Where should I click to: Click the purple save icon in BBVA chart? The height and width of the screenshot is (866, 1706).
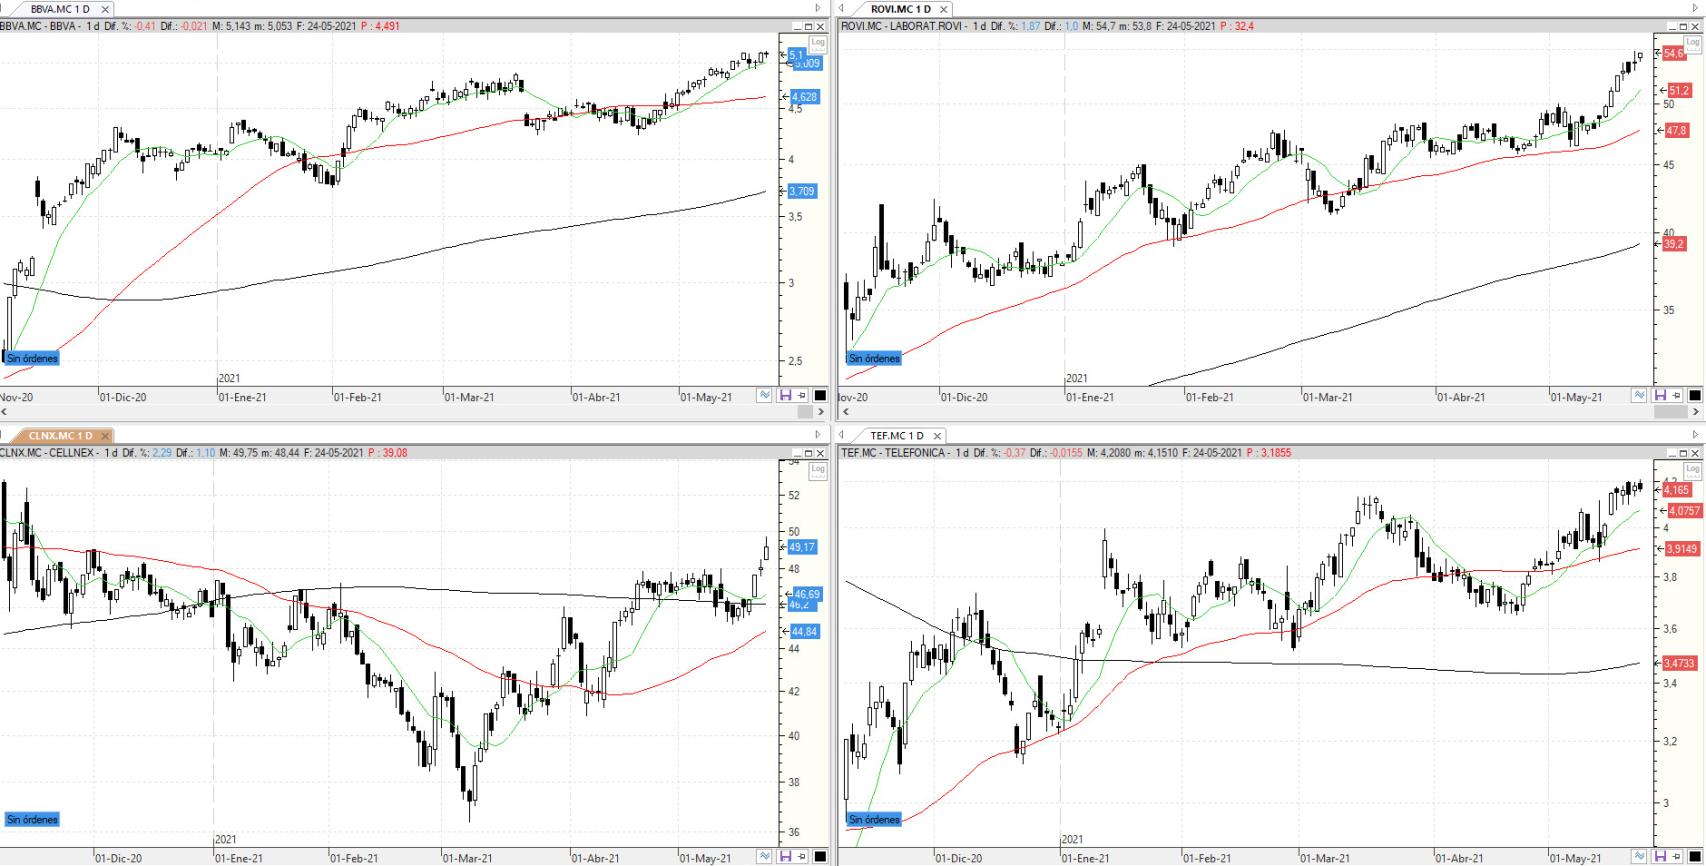point(786,396)
